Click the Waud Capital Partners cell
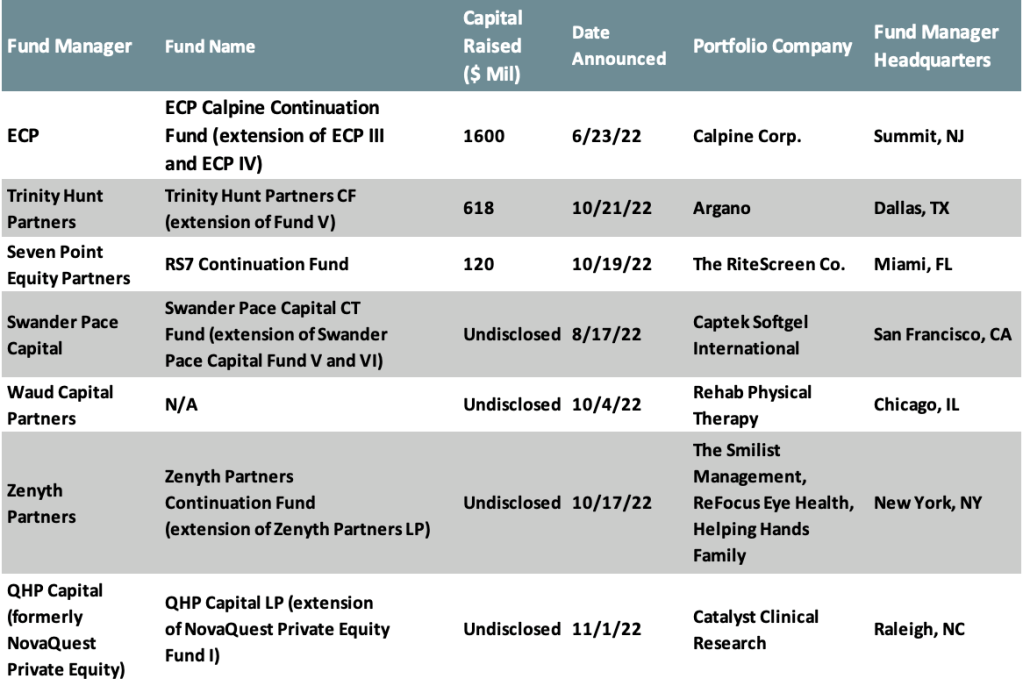Image resolution: width=1023 pixels, height=686 pixels. tap(60, 404)
